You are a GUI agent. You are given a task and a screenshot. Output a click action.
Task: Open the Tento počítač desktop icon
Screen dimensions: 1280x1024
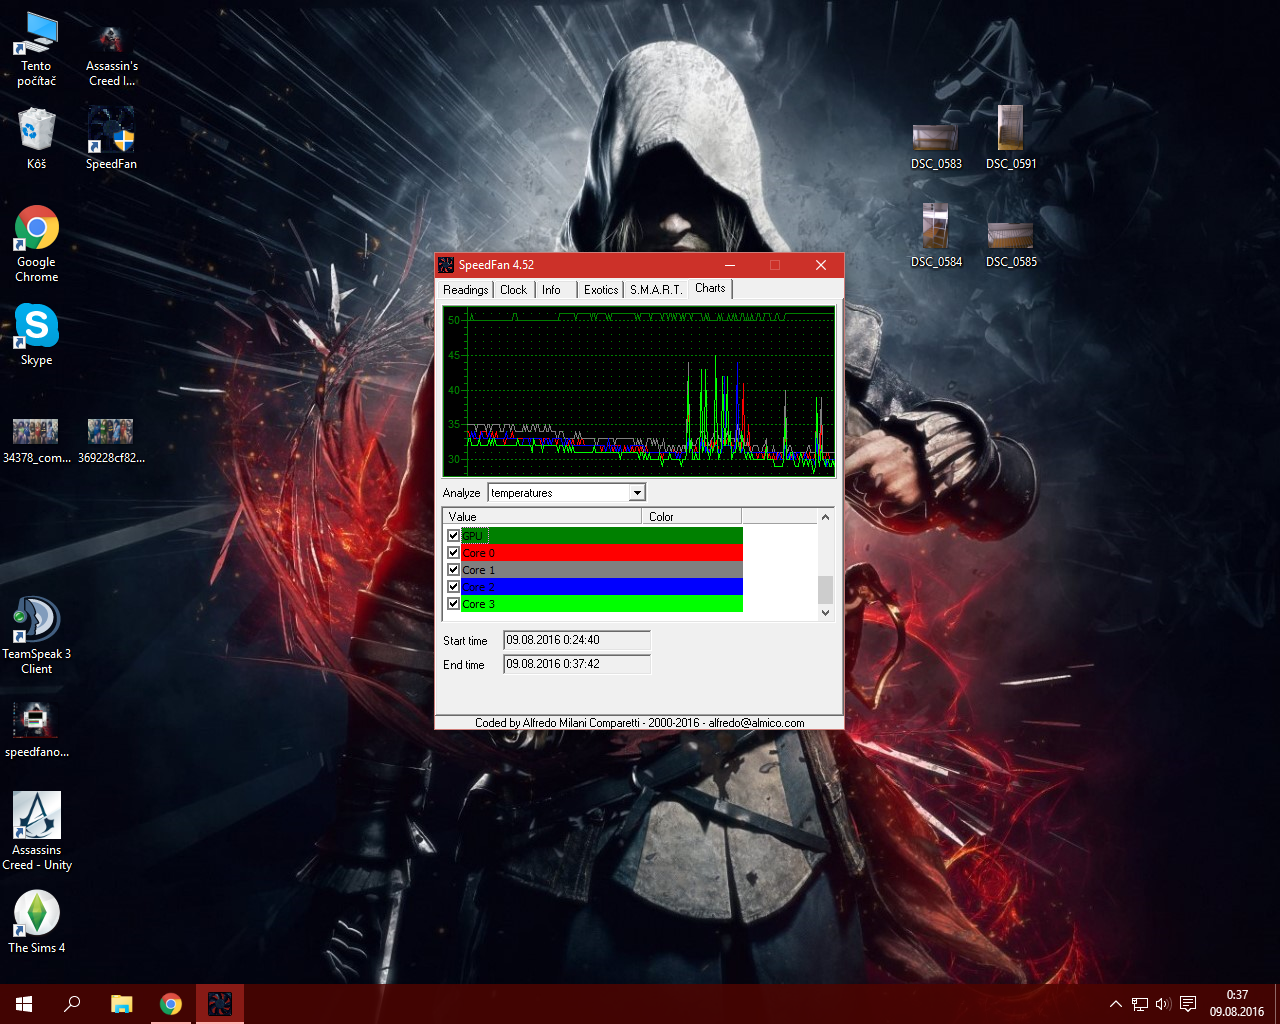[x=37, y=49]
